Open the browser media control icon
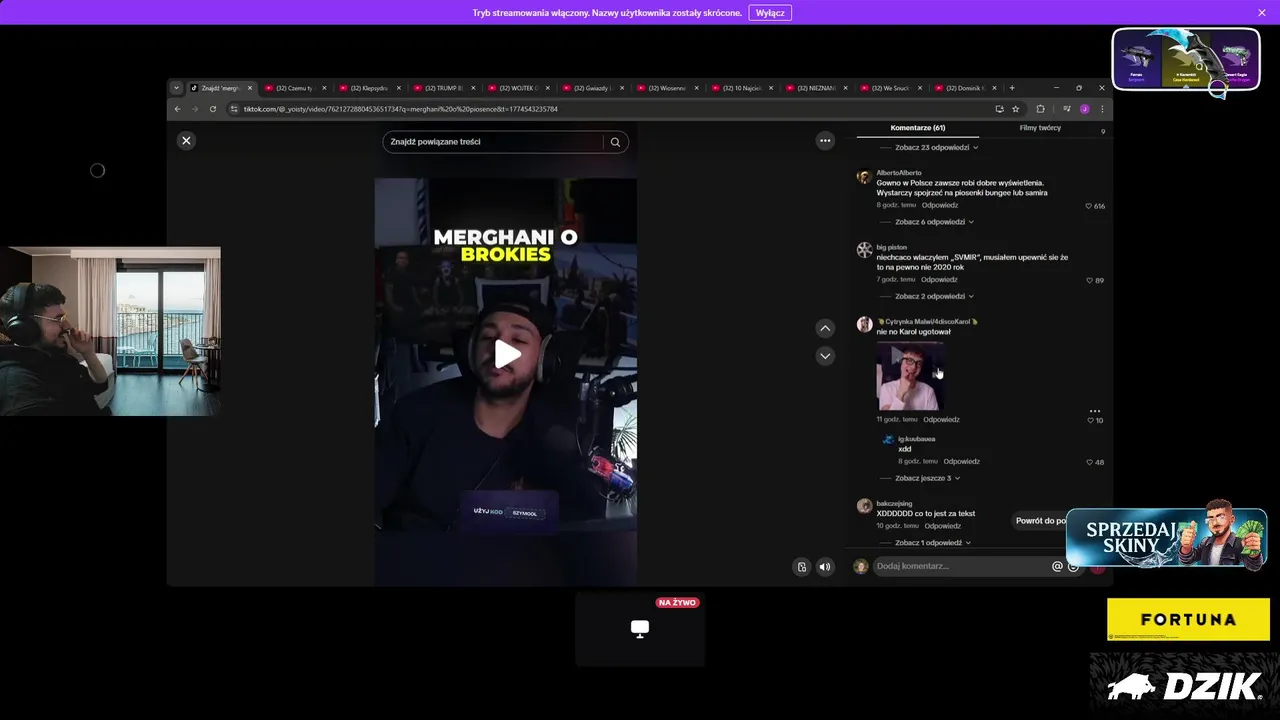 pyautogui.click(x=1067, y=109)
